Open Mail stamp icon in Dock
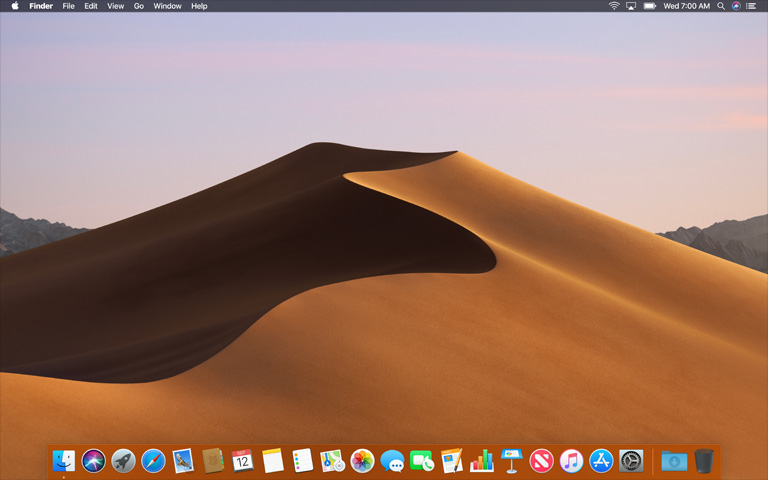 [x=183, y=461]
